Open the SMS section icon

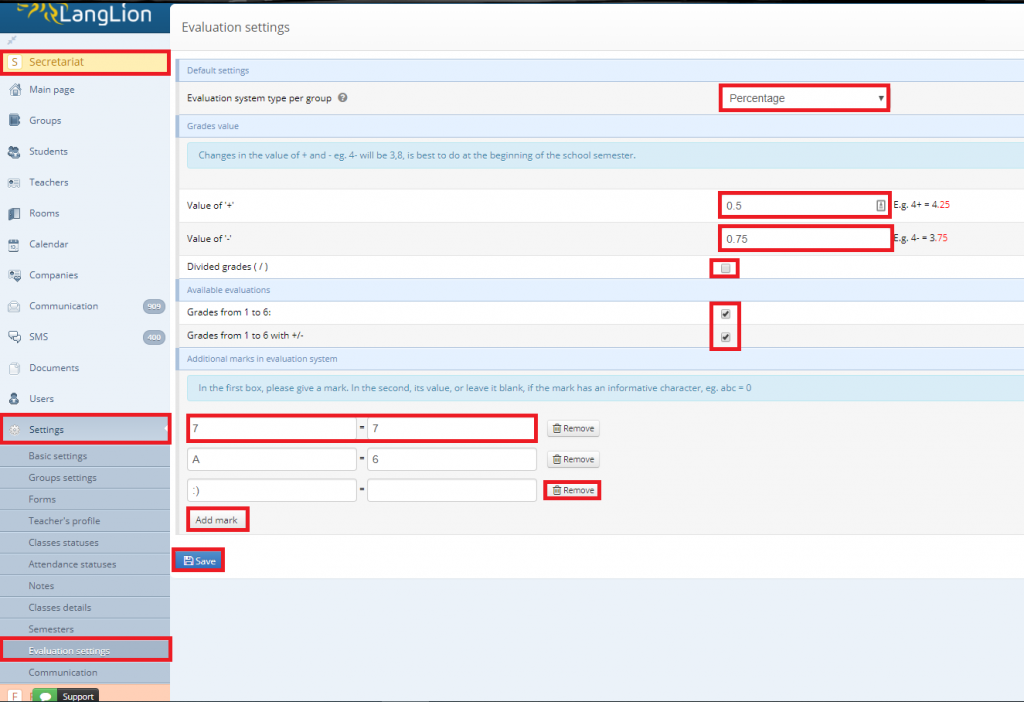16,337
